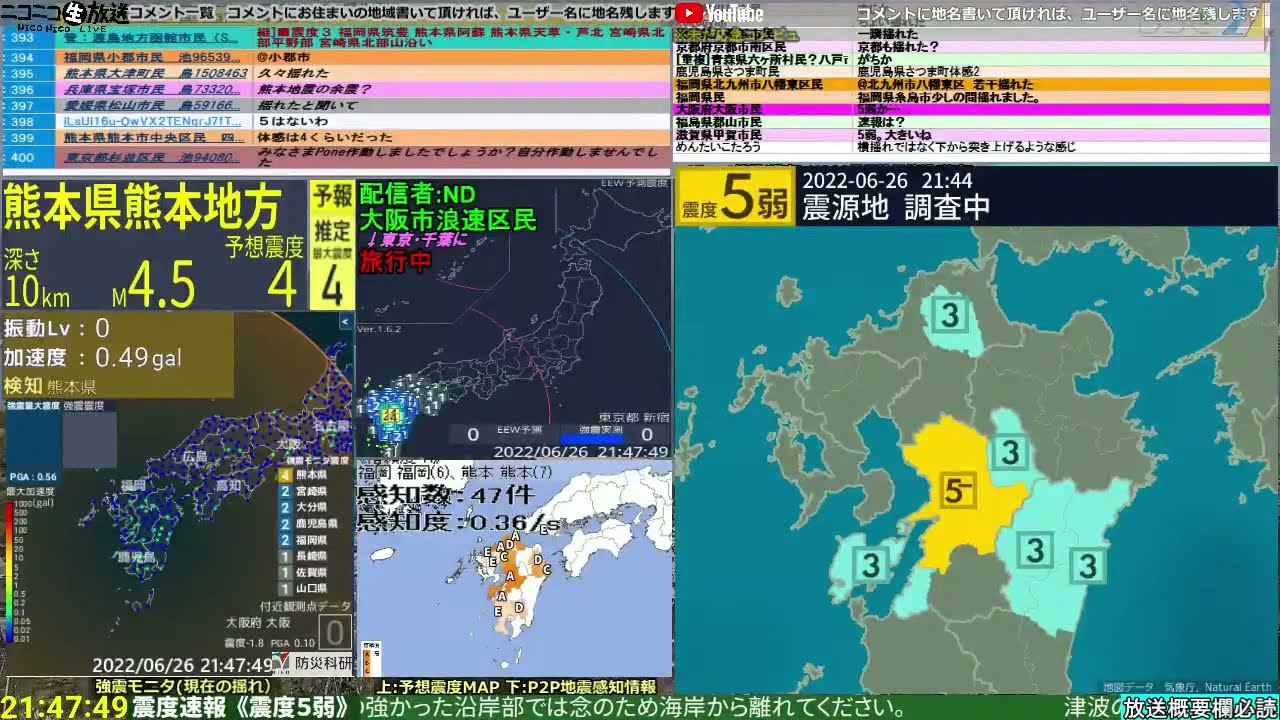Click the blue 2 badge beside 鹿児島県
The height and width of the screenshot is (720, 1280).
point(285,523)
